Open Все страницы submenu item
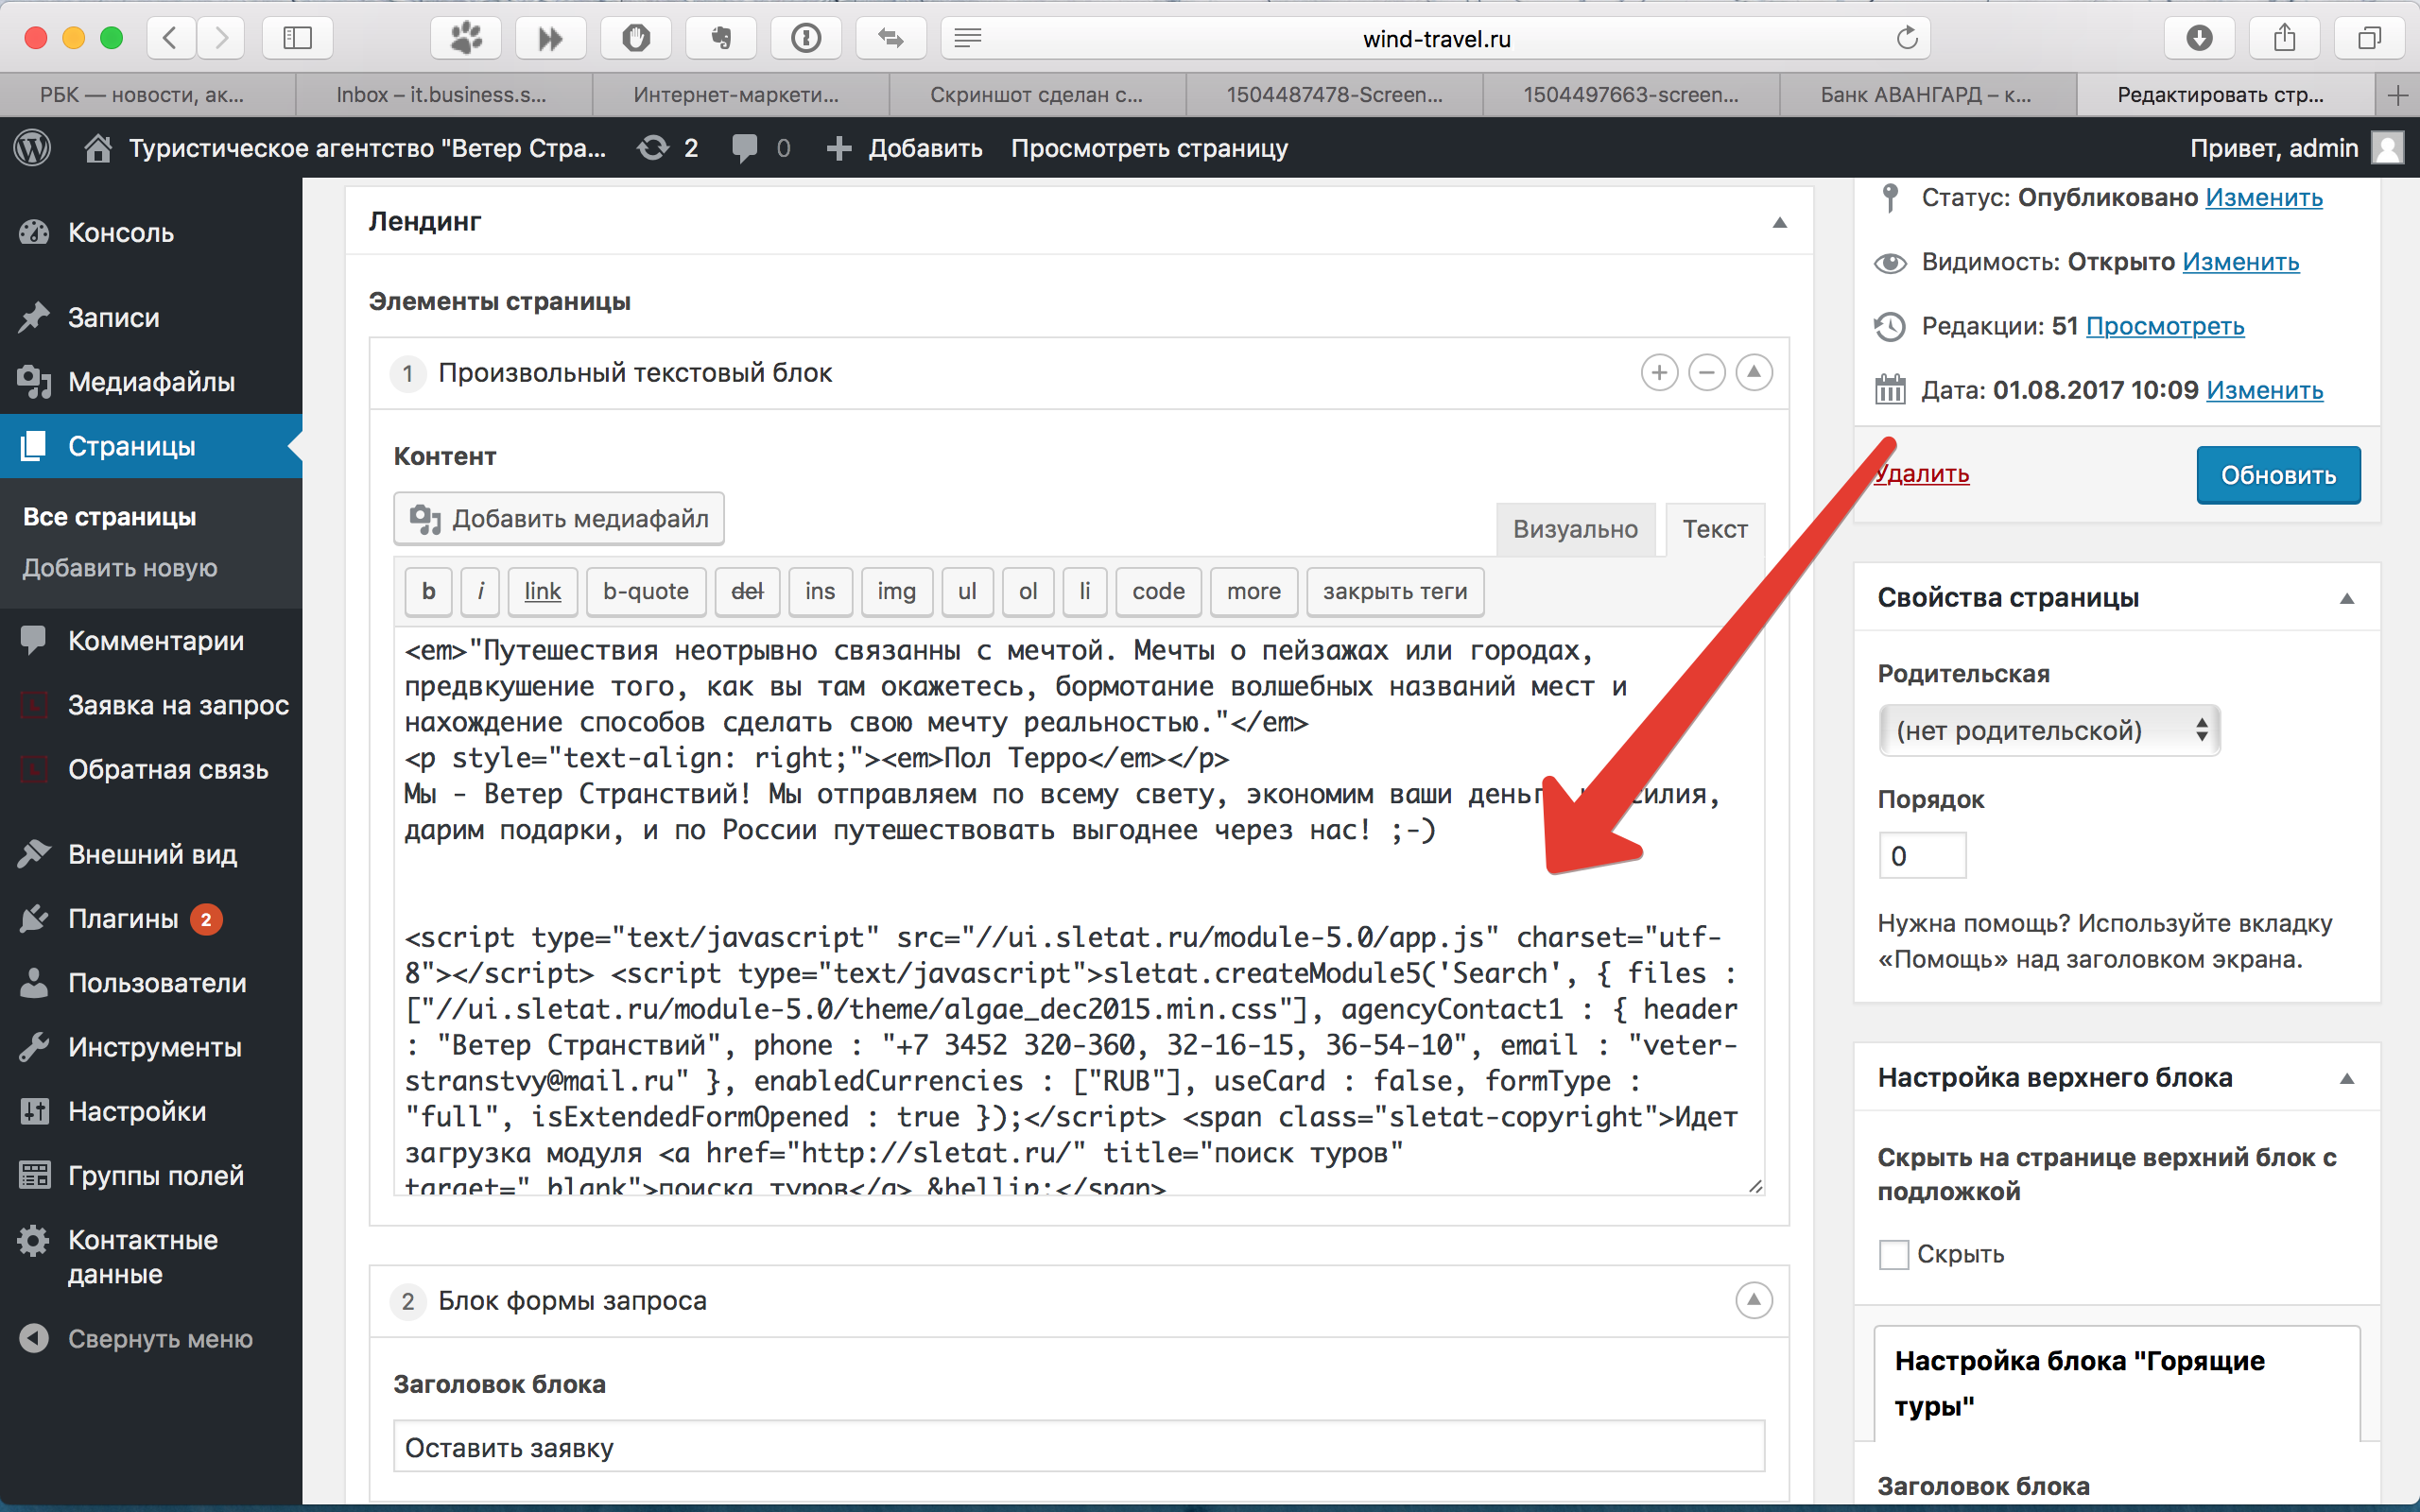 110,517
